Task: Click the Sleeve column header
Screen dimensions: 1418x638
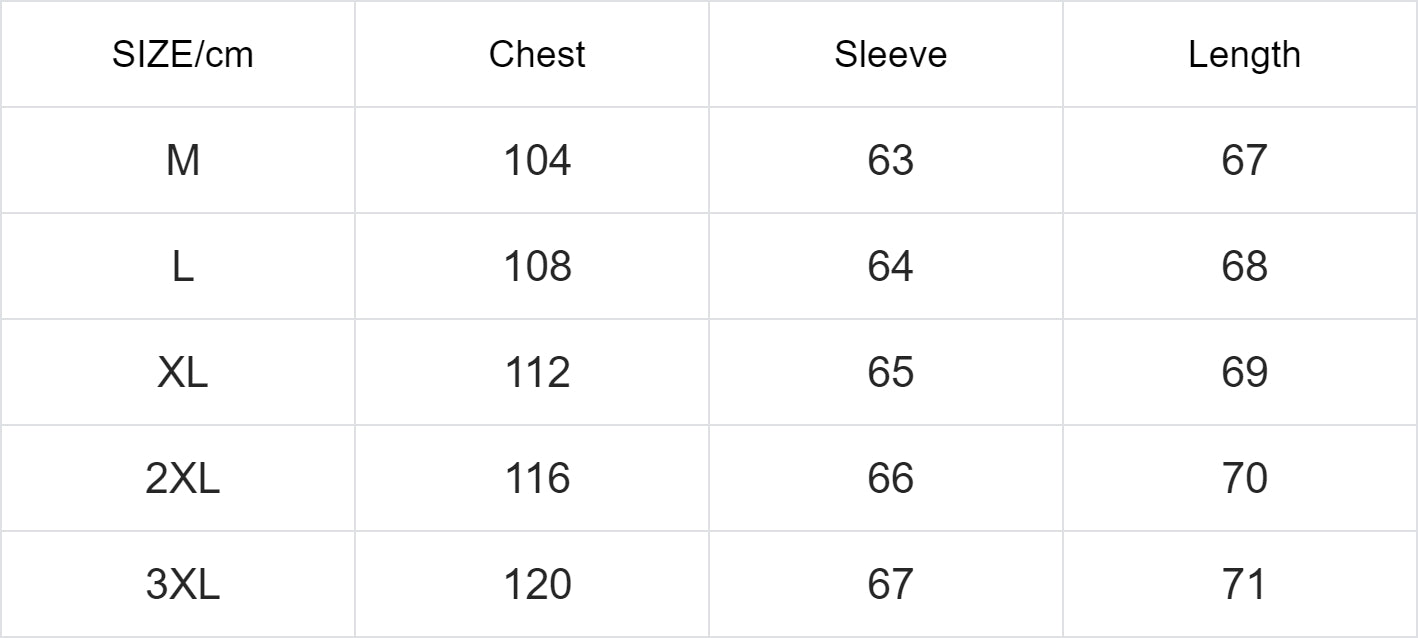Action: click(x=890, y=55)
